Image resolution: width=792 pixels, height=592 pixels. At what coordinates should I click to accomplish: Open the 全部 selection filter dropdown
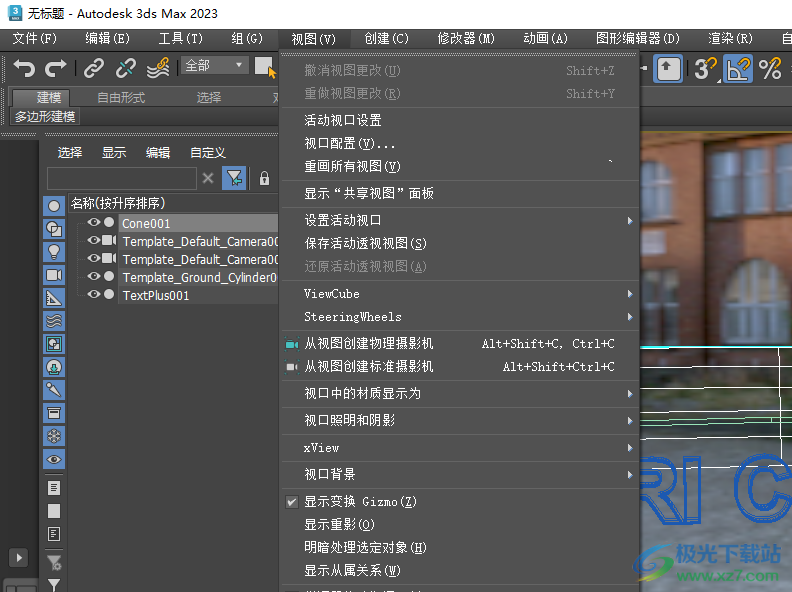(x=214, y=66)
